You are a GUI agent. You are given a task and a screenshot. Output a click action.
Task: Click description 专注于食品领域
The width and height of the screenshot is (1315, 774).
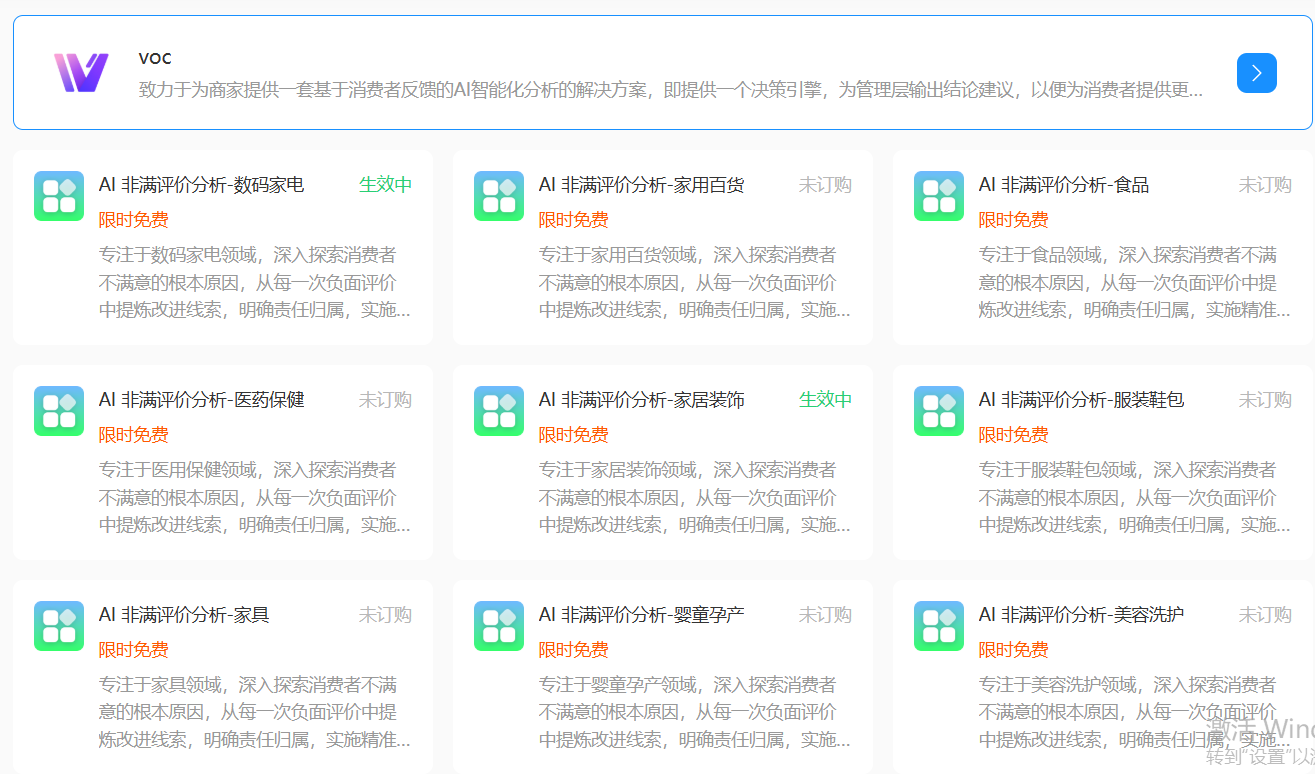point(1135,282)
